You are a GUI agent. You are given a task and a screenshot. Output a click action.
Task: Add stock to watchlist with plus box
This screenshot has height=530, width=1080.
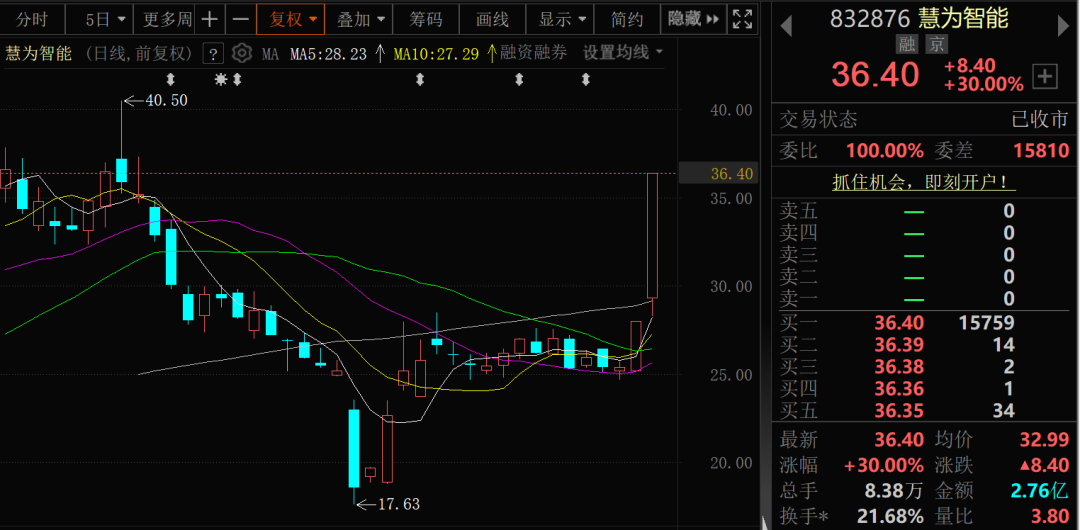click(1046, 76)
